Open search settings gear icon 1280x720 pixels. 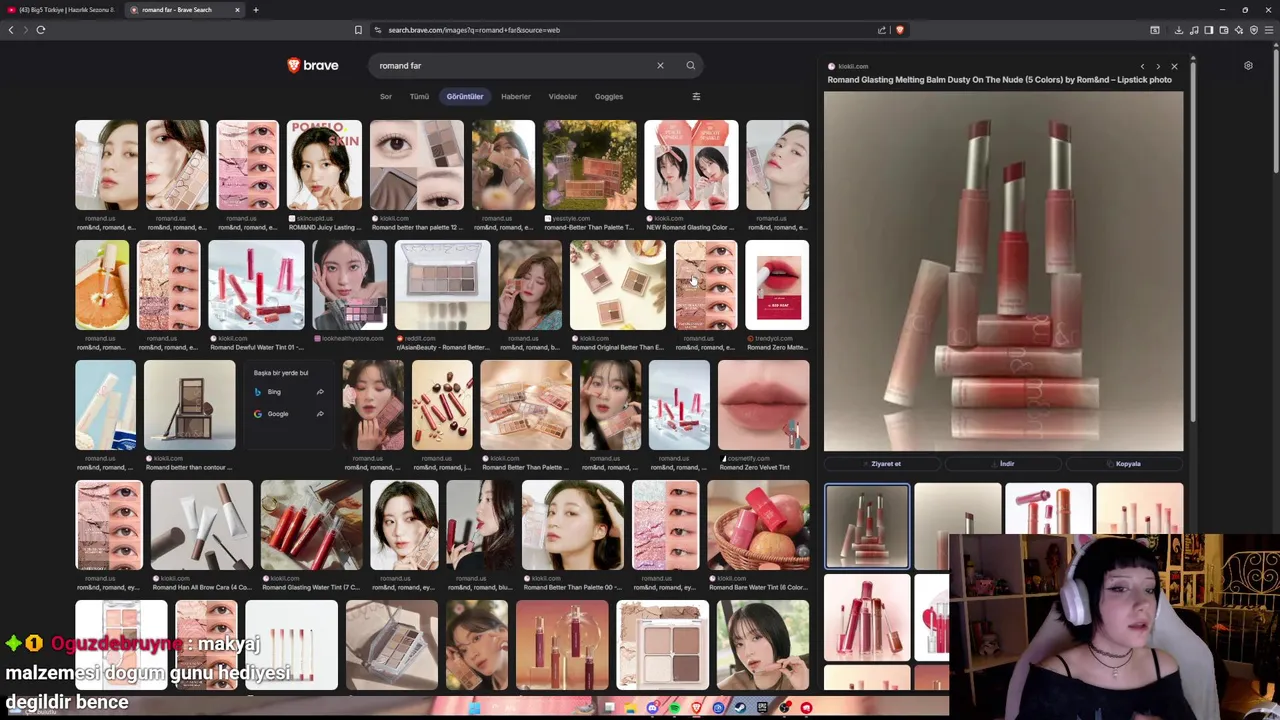click(x=1248, y=66)
